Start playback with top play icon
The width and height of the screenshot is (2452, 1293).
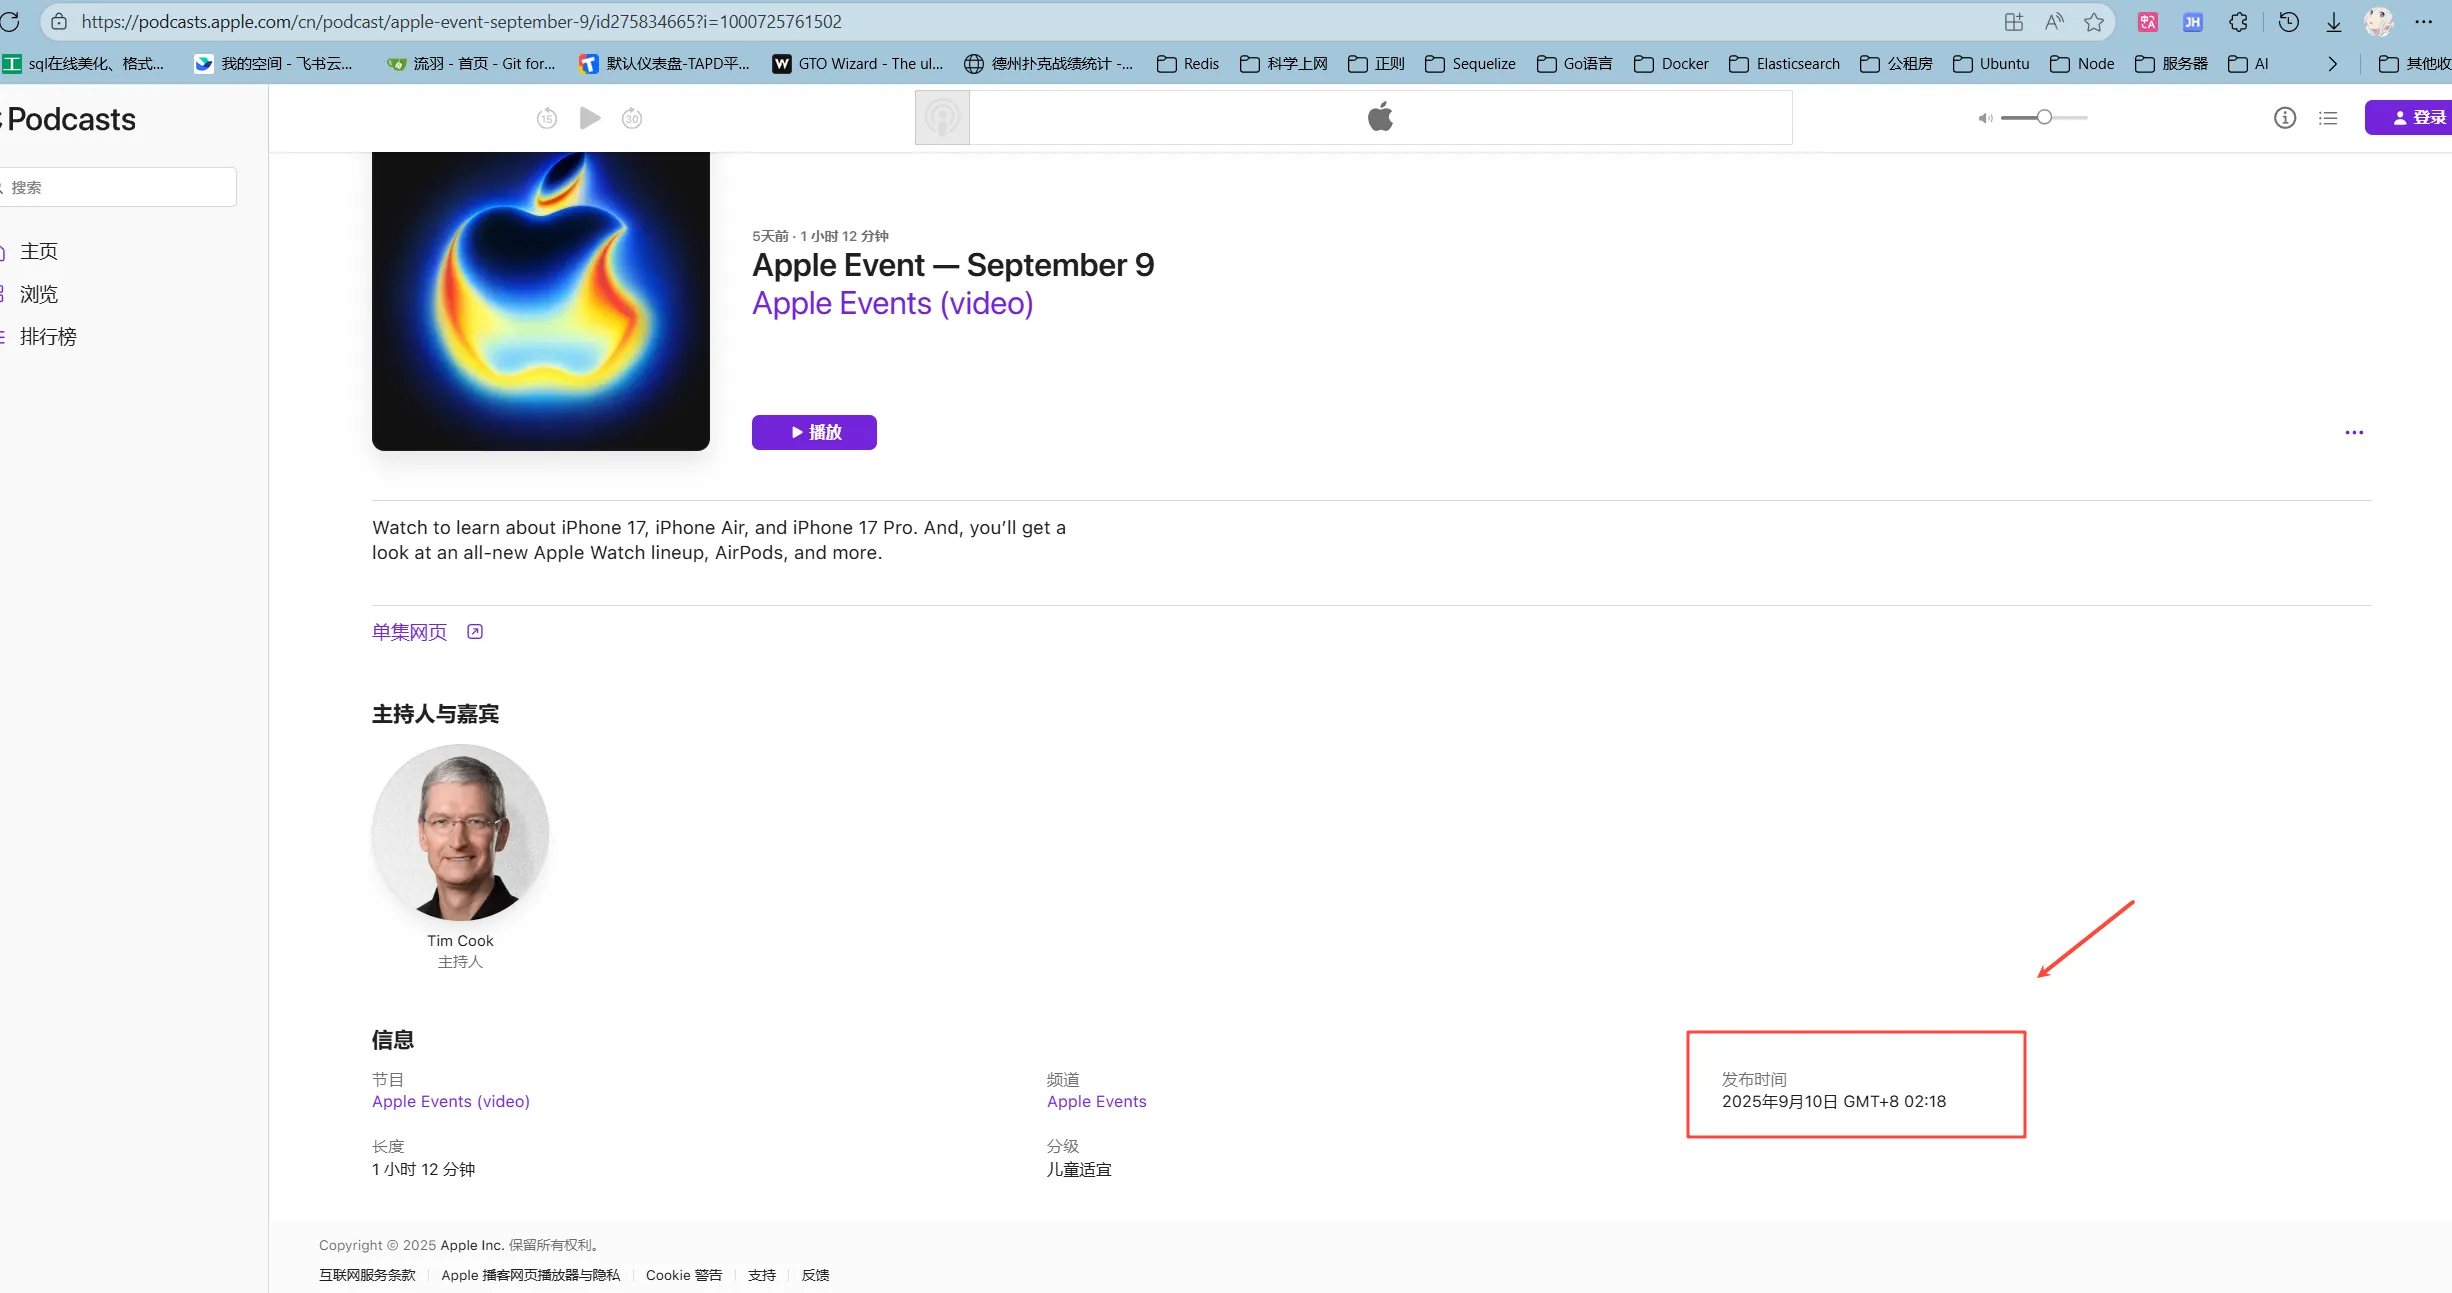590,118
